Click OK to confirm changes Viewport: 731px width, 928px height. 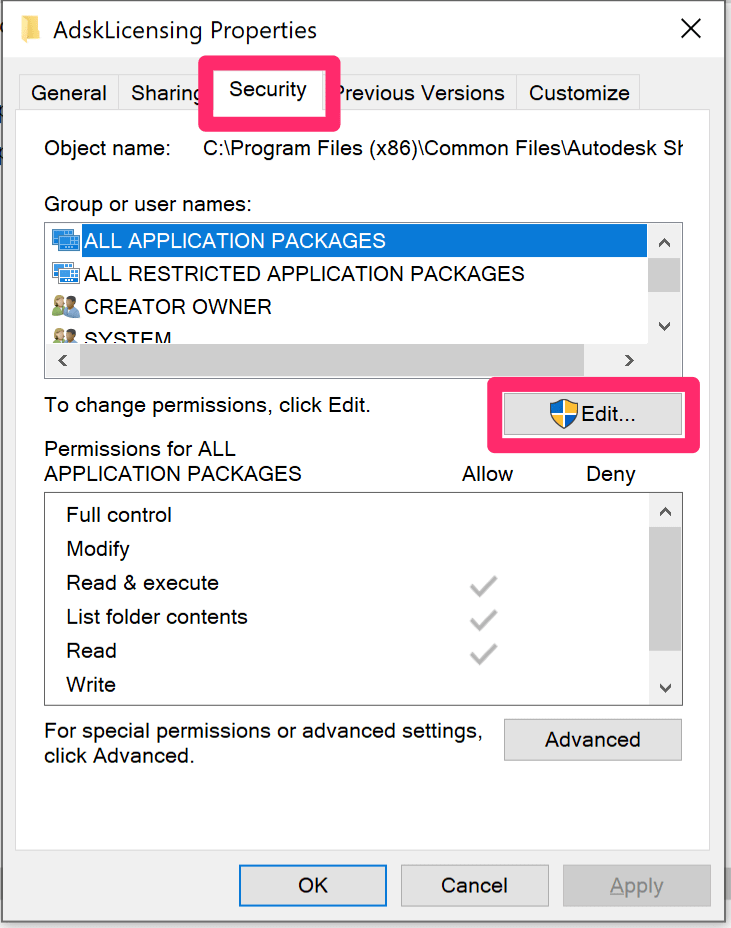(312, 885)
